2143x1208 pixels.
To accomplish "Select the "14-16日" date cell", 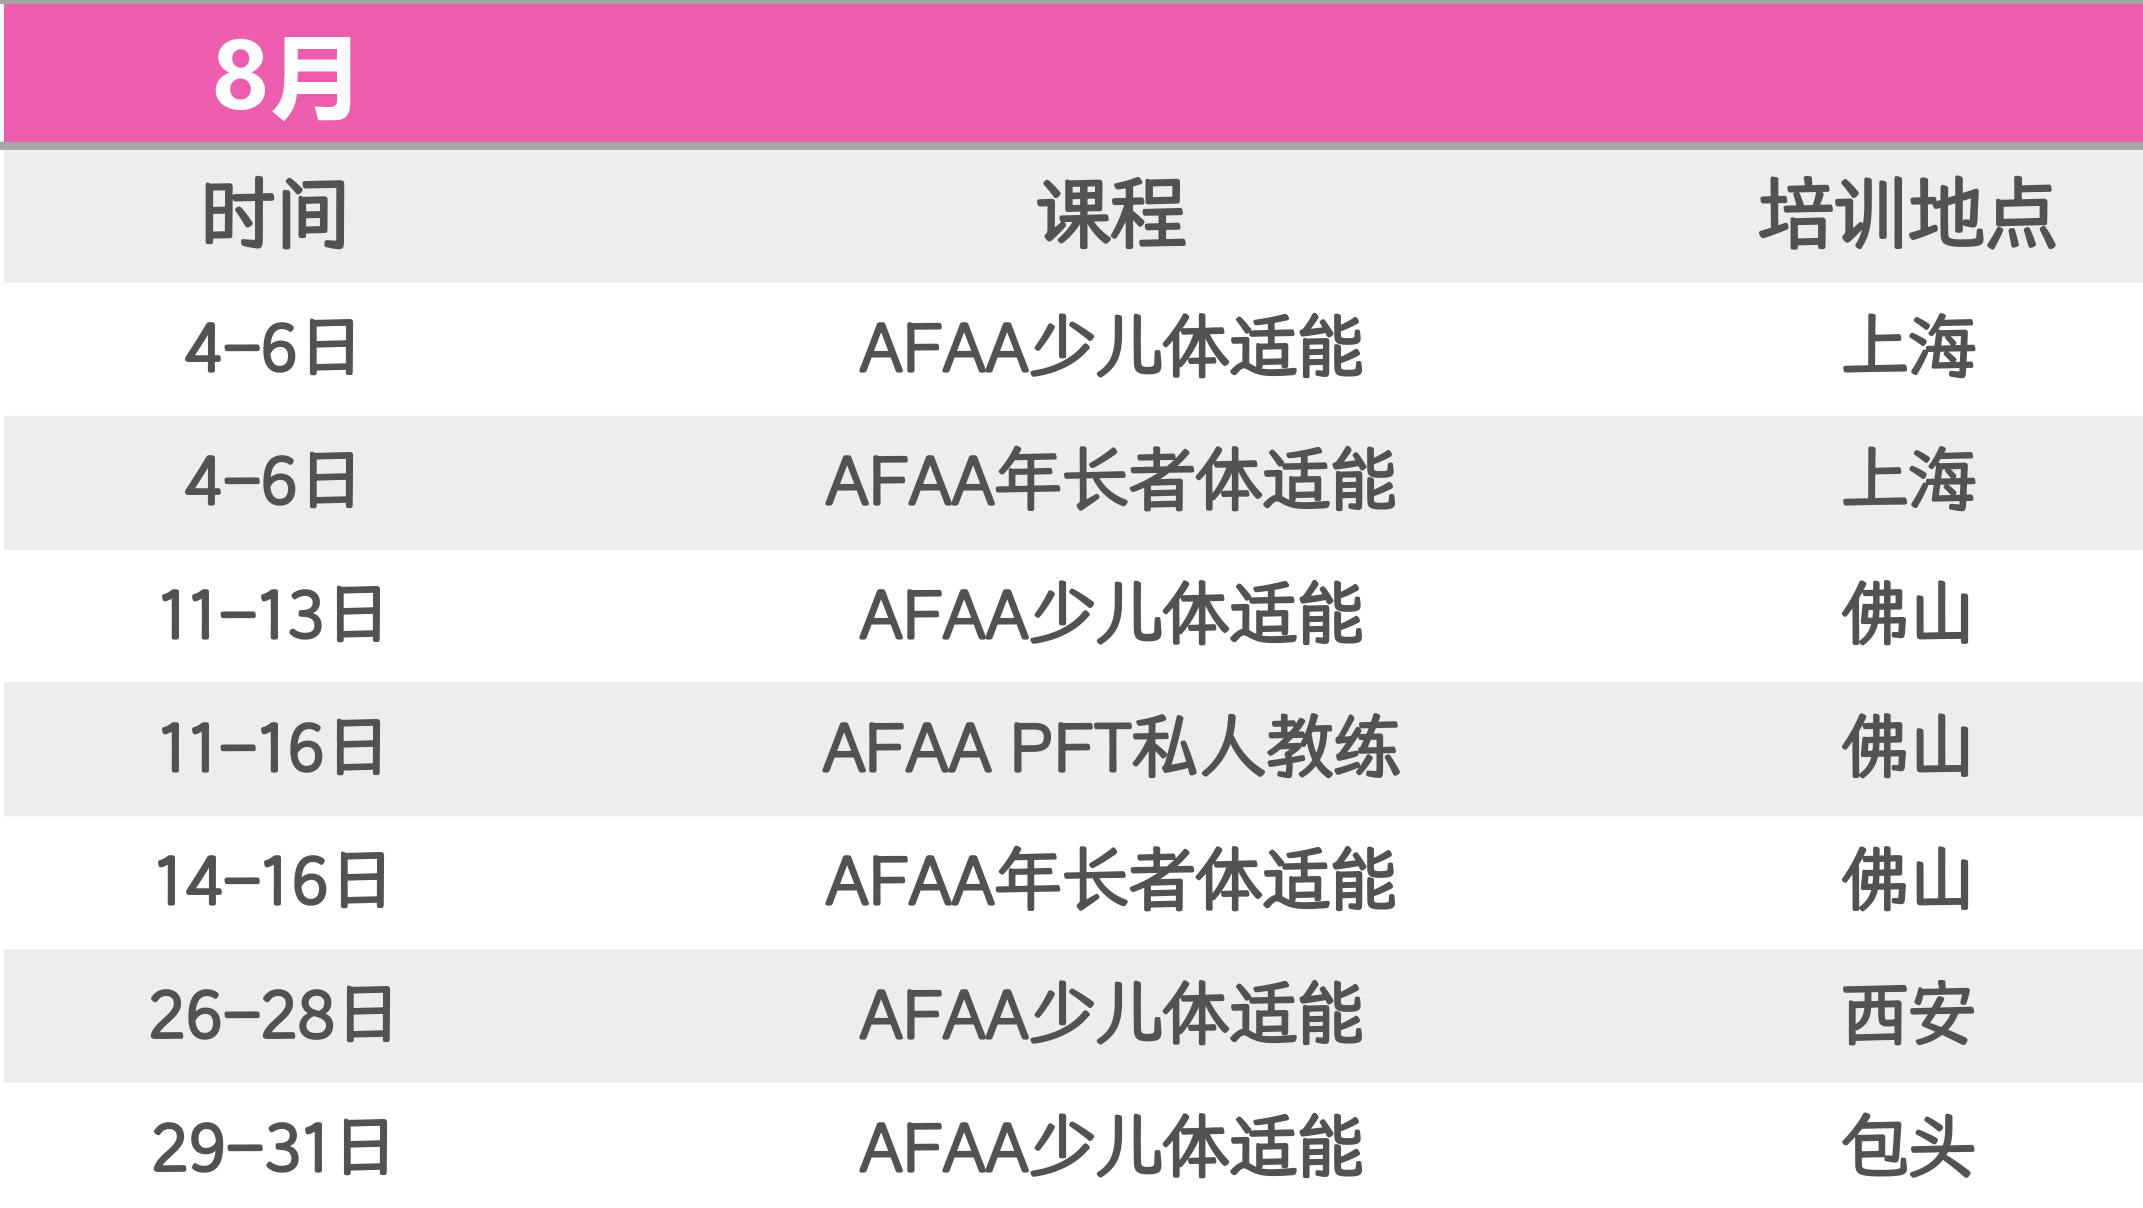I will click(272, 881).
